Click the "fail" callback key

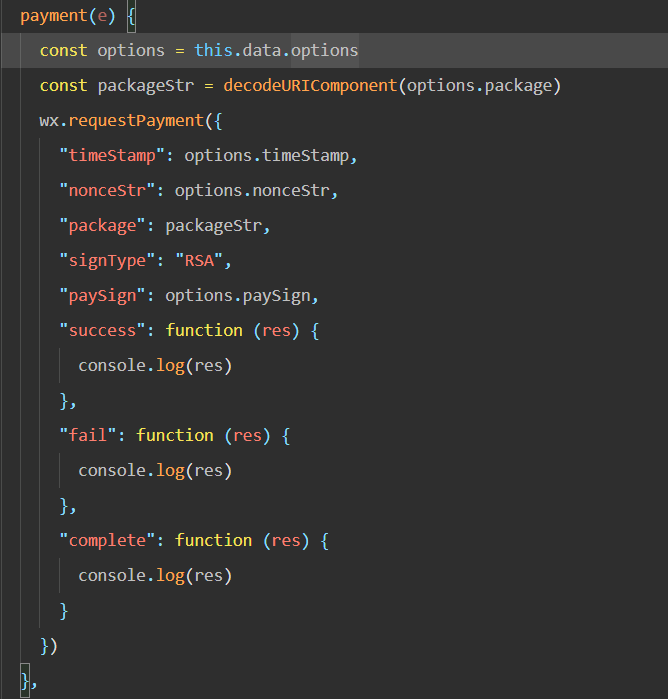[88, 436]
